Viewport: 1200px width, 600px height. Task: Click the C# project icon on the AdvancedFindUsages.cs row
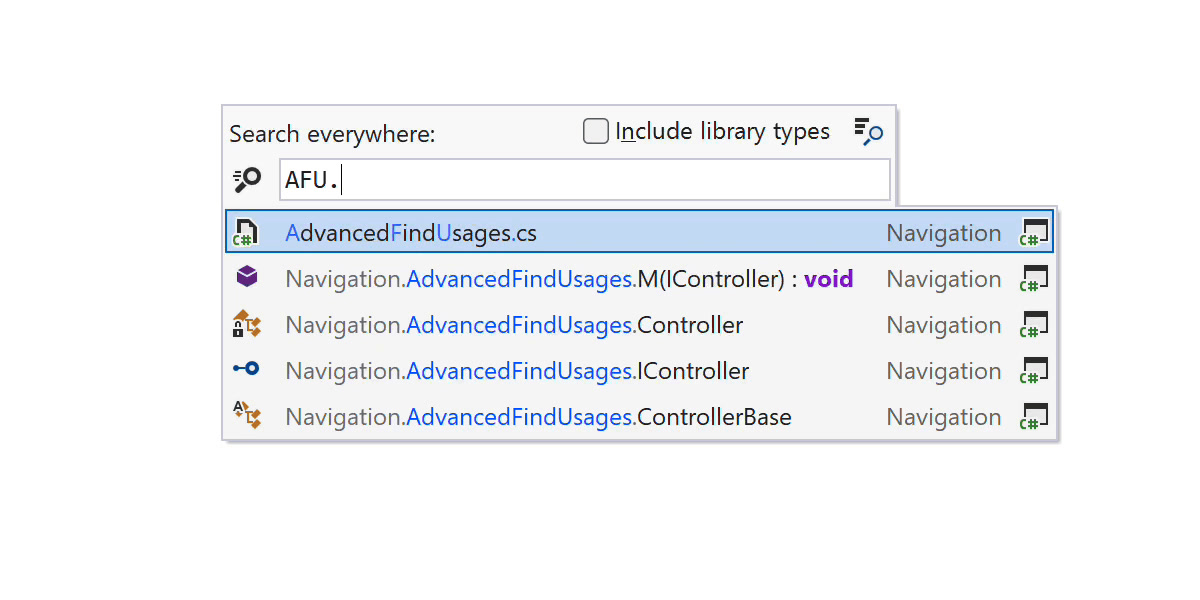1033,233
